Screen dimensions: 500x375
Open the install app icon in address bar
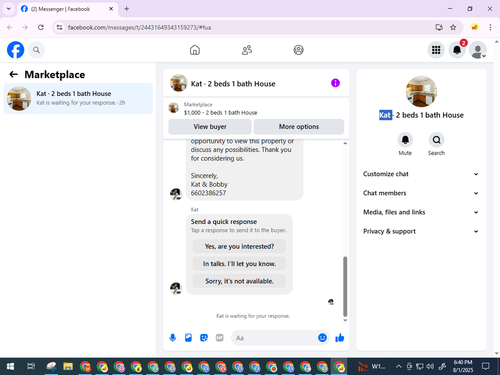click(439, 27)
